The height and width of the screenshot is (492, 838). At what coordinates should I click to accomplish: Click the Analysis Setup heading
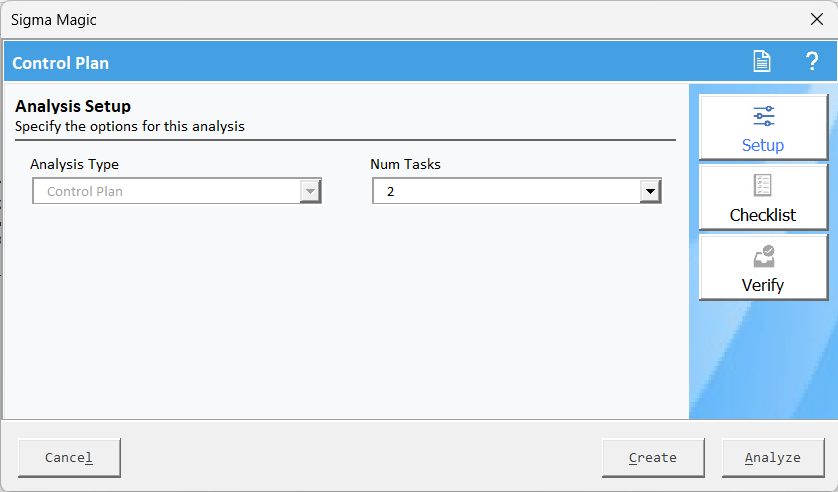coord(73,106)
